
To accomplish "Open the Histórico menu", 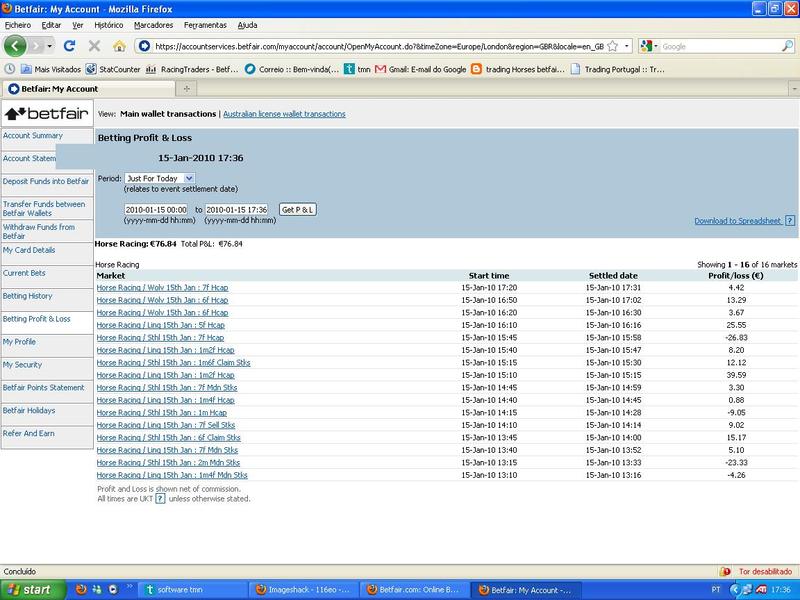I will coord(109,25).
